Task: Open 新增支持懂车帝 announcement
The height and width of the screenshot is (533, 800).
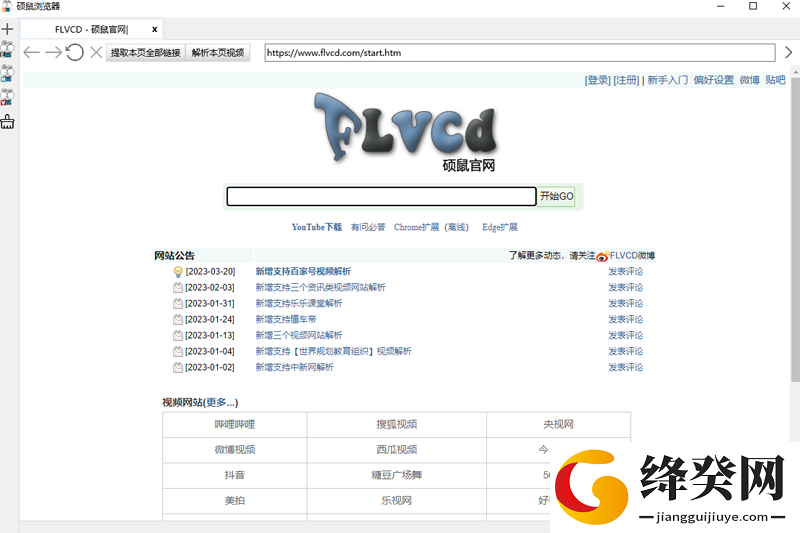Action: pos(286,319)
